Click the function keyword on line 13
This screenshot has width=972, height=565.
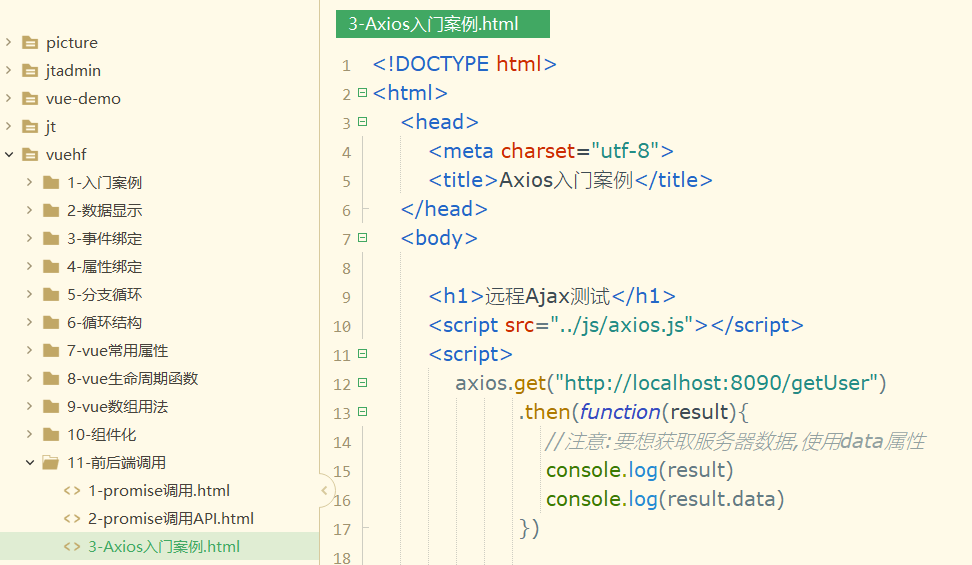620,412
